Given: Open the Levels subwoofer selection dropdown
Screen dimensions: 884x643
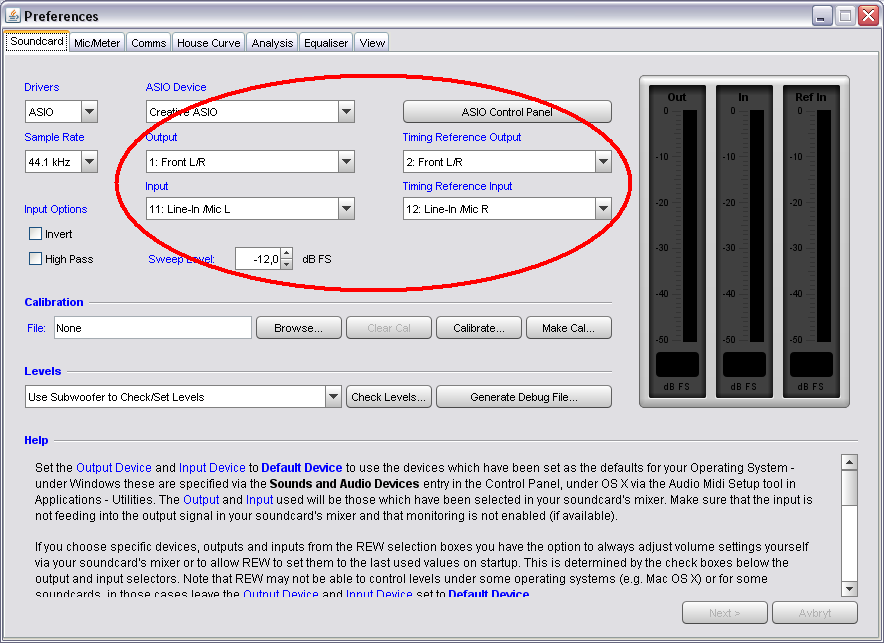Looking at the screenshot, I should tap(334, 397).
